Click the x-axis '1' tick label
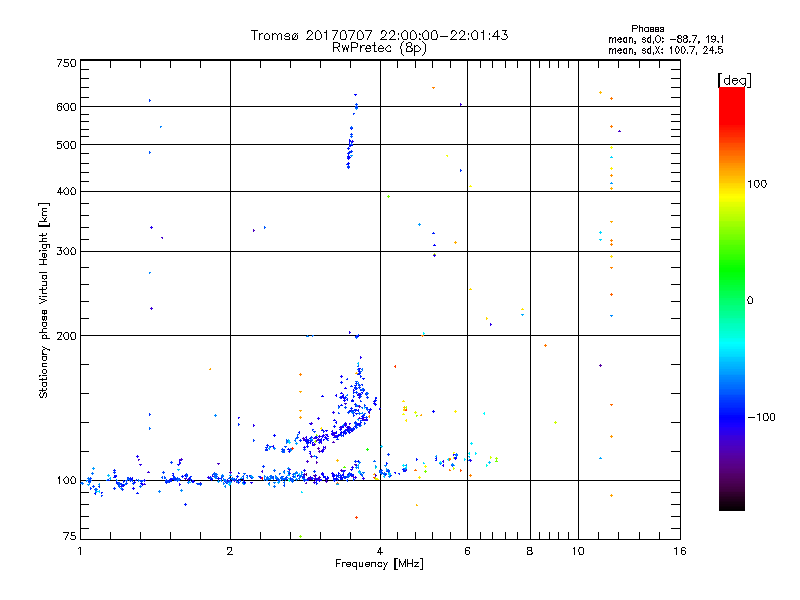 [80, 551]
